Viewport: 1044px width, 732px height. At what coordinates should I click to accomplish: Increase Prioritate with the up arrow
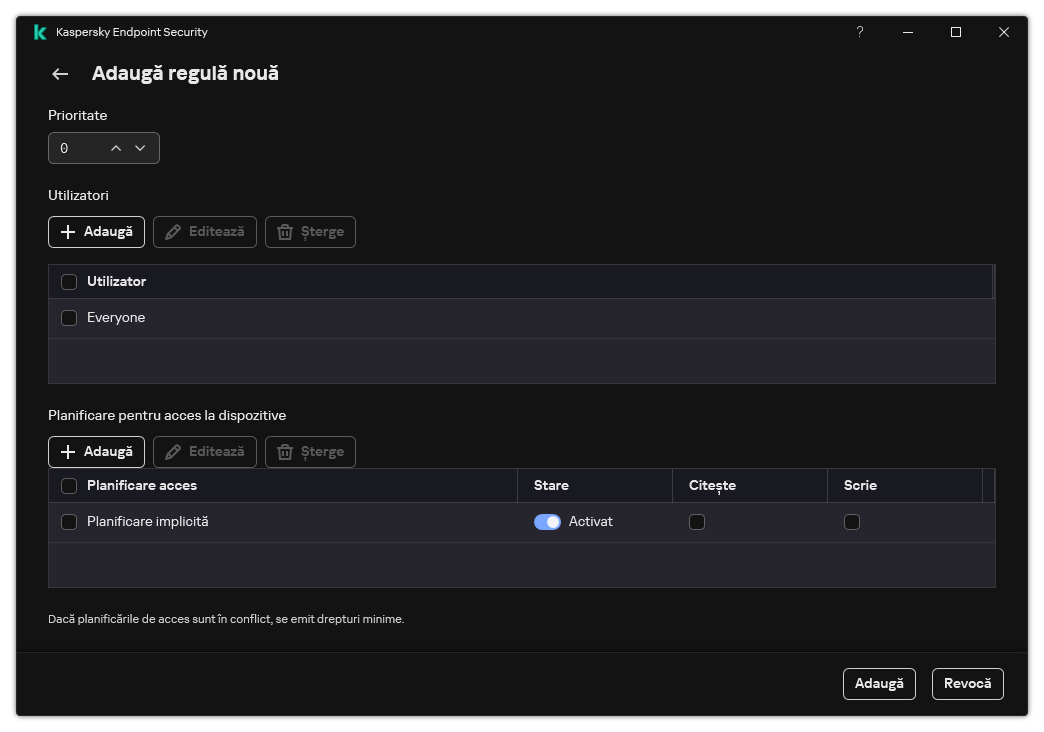pos(116,147)
